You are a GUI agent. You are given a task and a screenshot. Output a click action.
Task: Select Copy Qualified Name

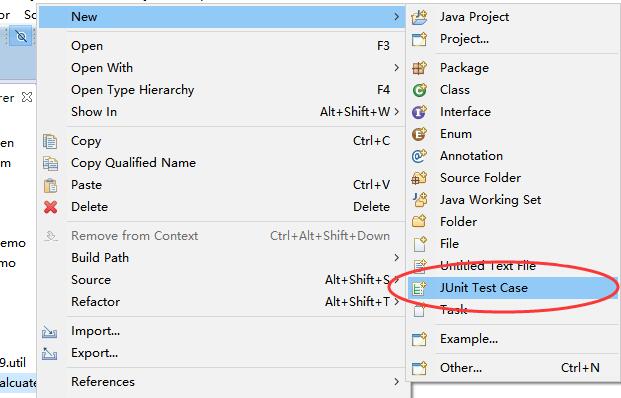(x=133, y=163)
